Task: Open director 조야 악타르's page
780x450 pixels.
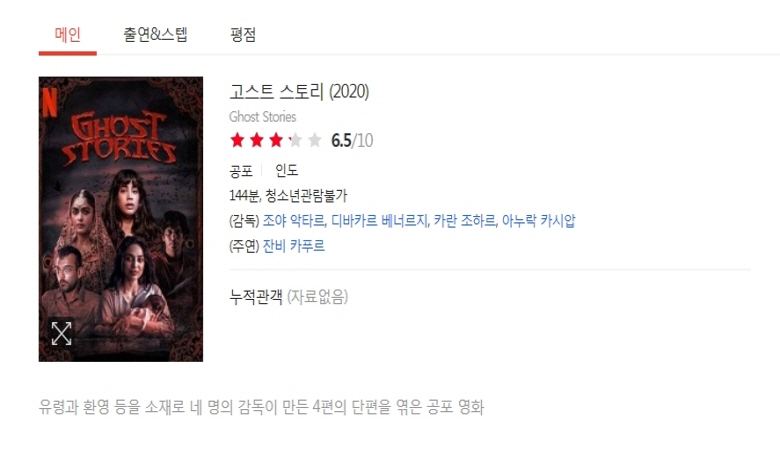Action: (294, 220)
